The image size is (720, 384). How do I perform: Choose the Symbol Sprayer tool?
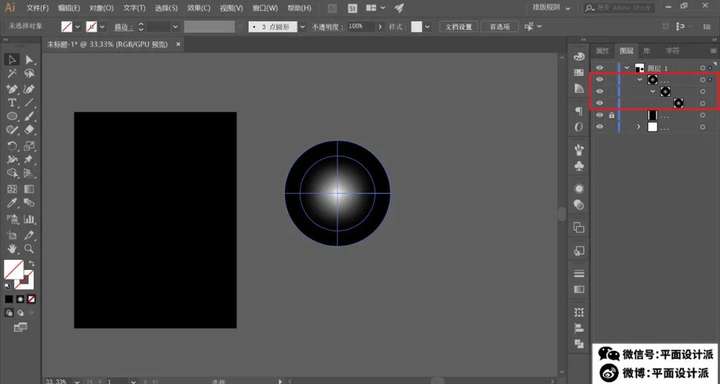coord(12,219)
